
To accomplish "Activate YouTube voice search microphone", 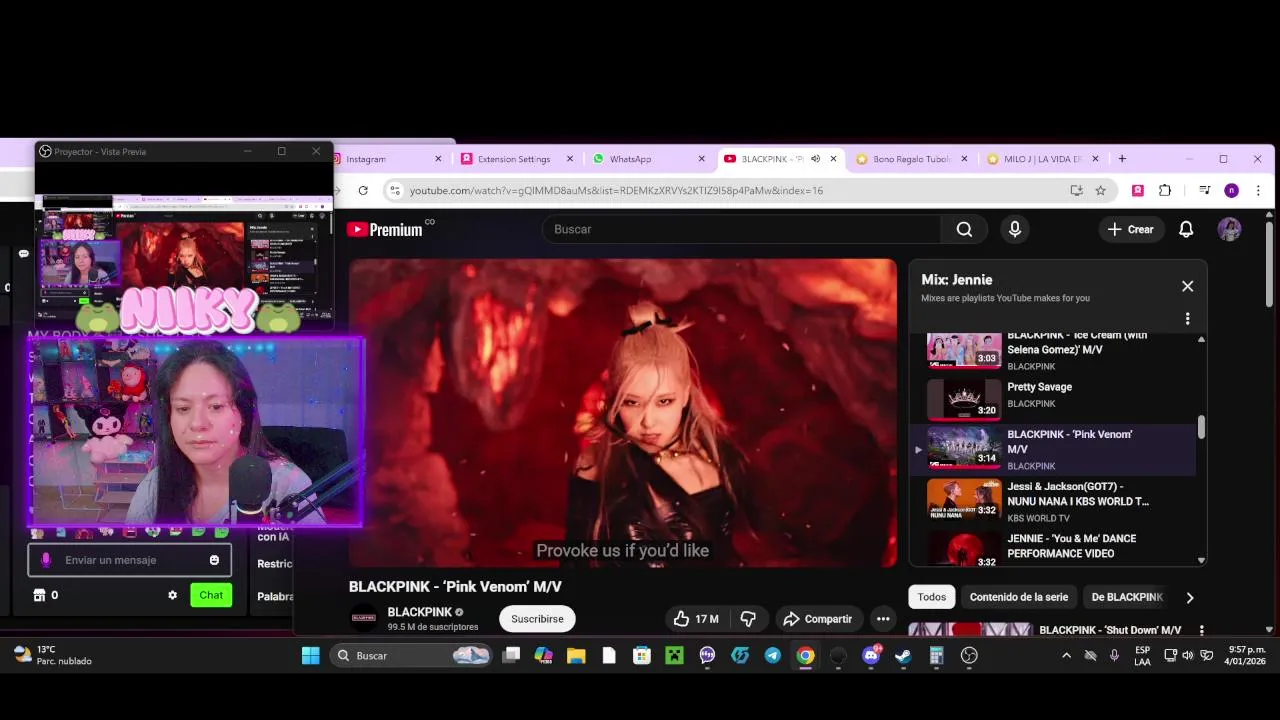I will 1015,229.
